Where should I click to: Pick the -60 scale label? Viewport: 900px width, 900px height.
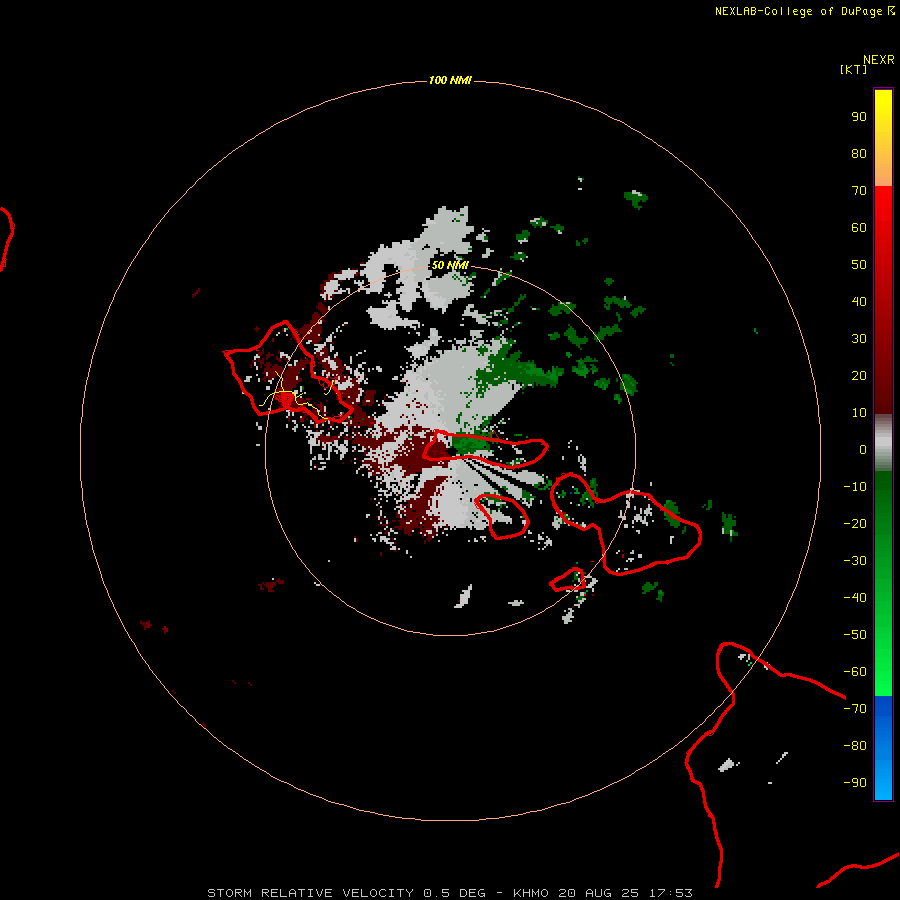click(855, 672)
